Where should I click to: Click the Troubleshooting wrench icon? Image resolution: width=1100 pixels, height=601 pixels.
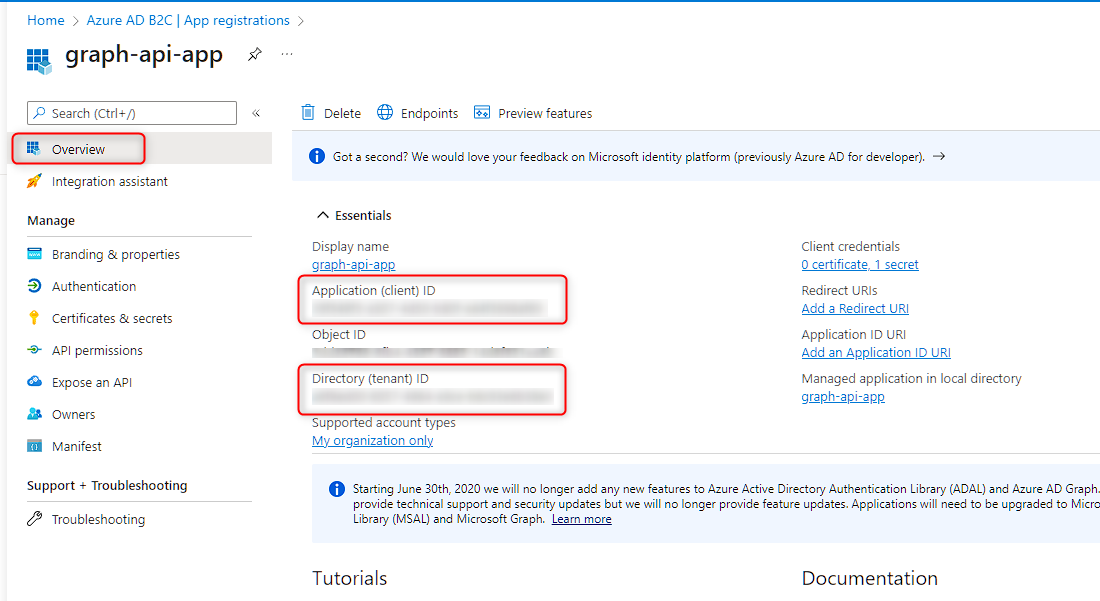pos(34,519)
